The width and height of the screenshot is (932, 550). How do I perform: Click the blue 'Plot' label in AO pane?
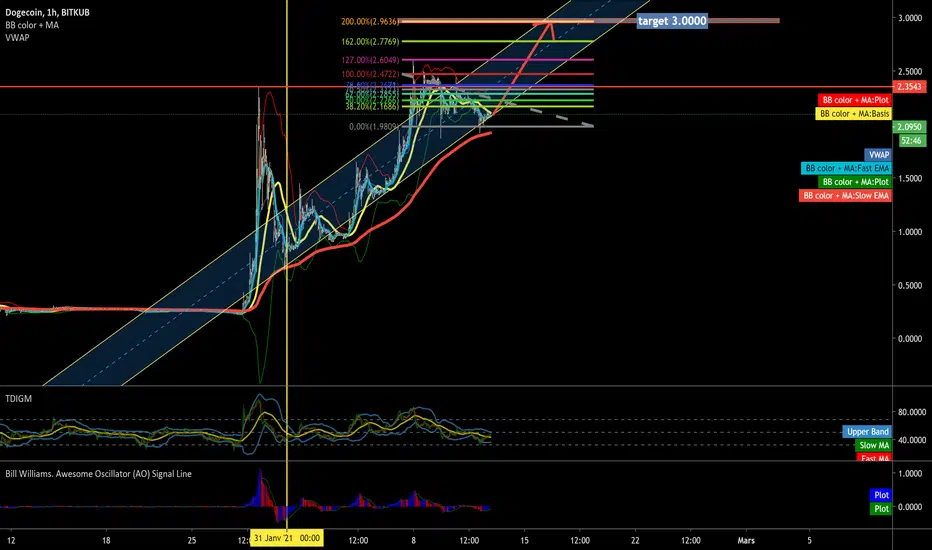(x=881, y=495)
